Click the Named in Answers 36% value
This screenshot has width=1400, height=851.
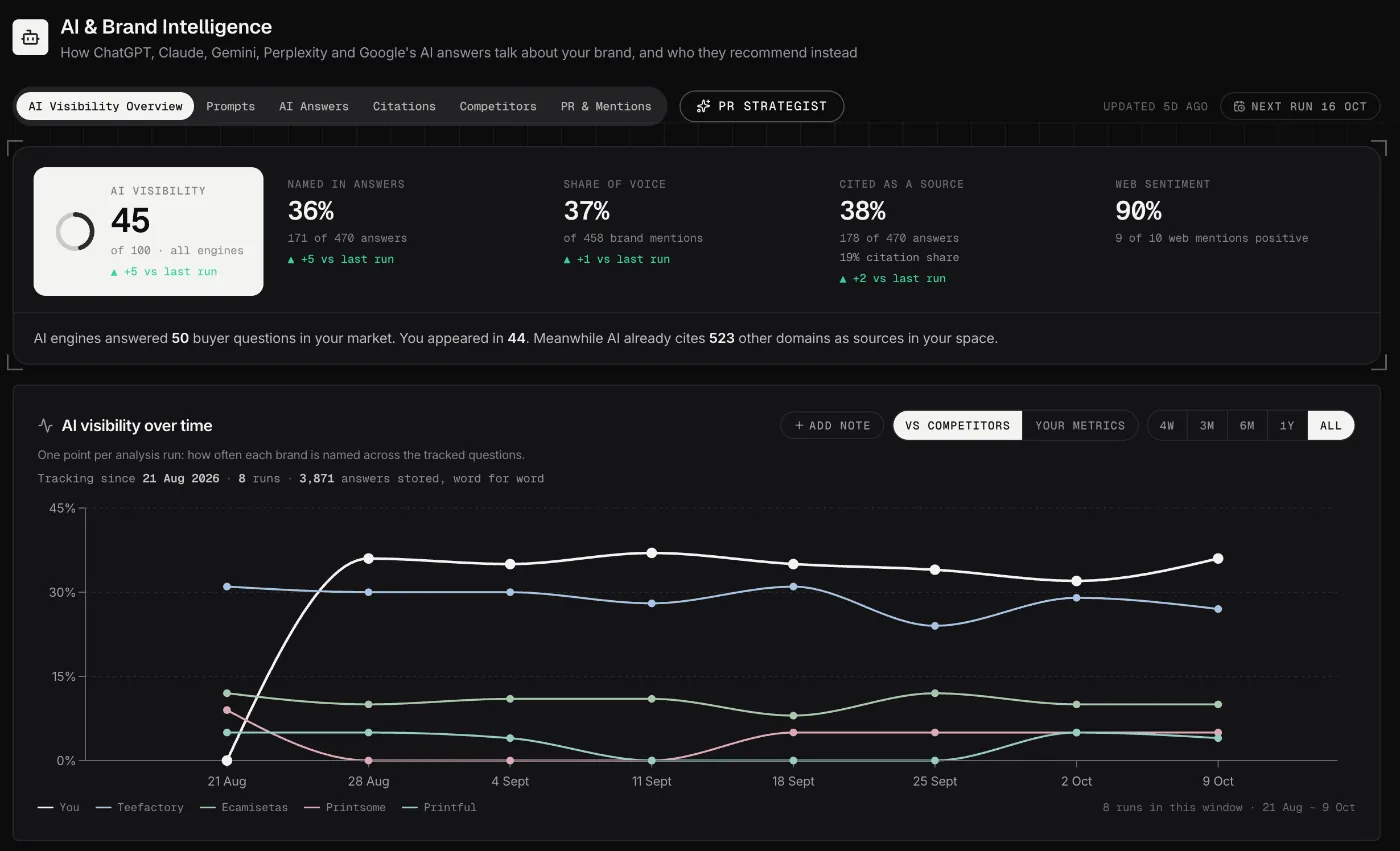311,211
